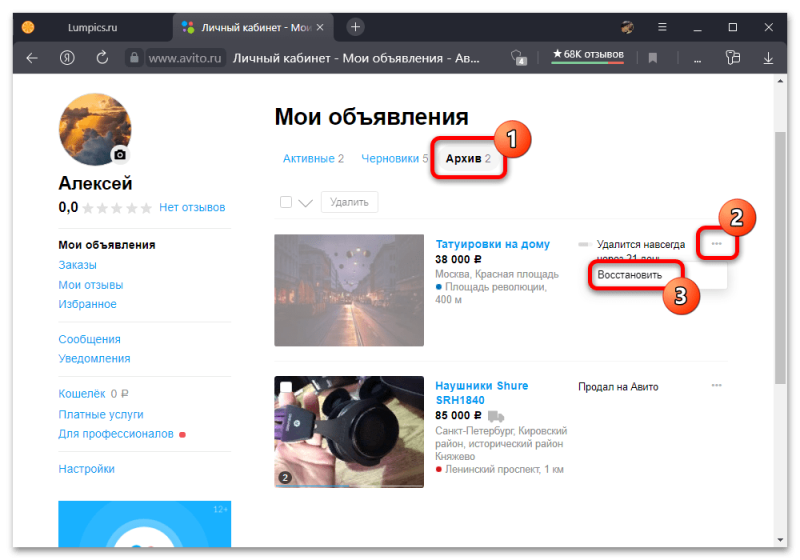Click the star rating next to 0,0
This screenshot has width=800, height=560.
(117, 208)
